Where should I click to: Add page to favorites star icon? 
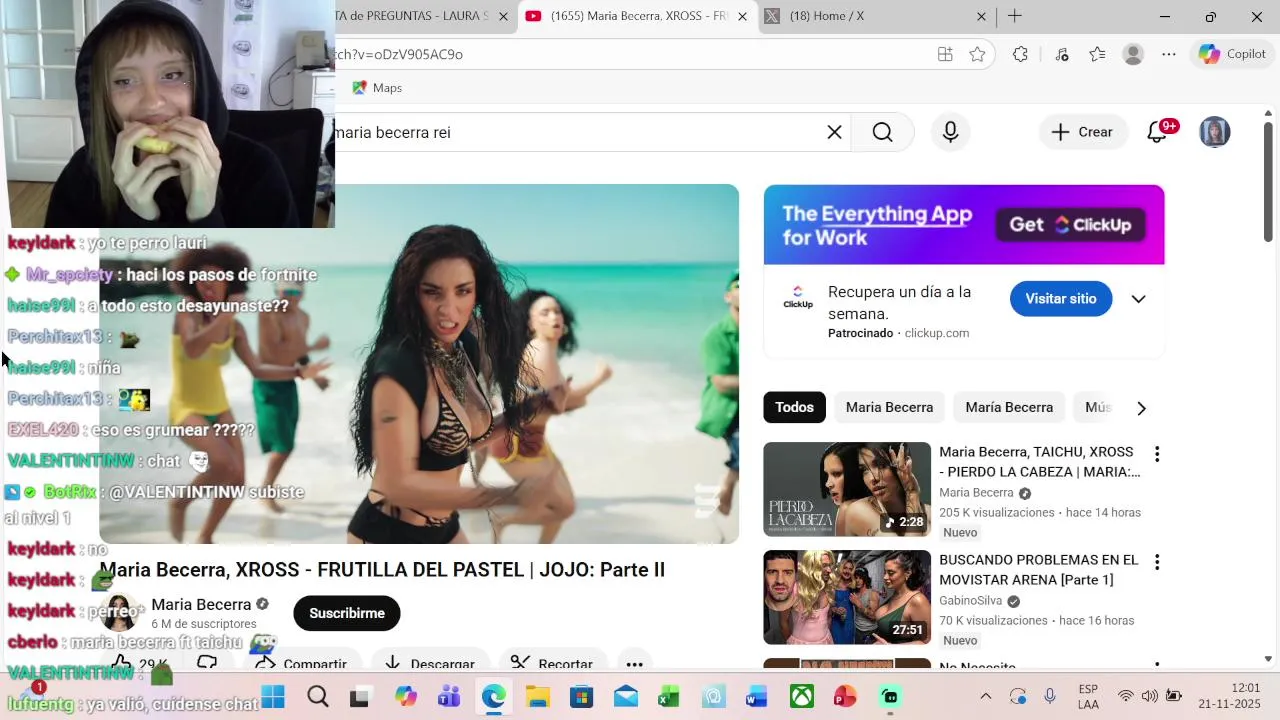tap(977, 54)
